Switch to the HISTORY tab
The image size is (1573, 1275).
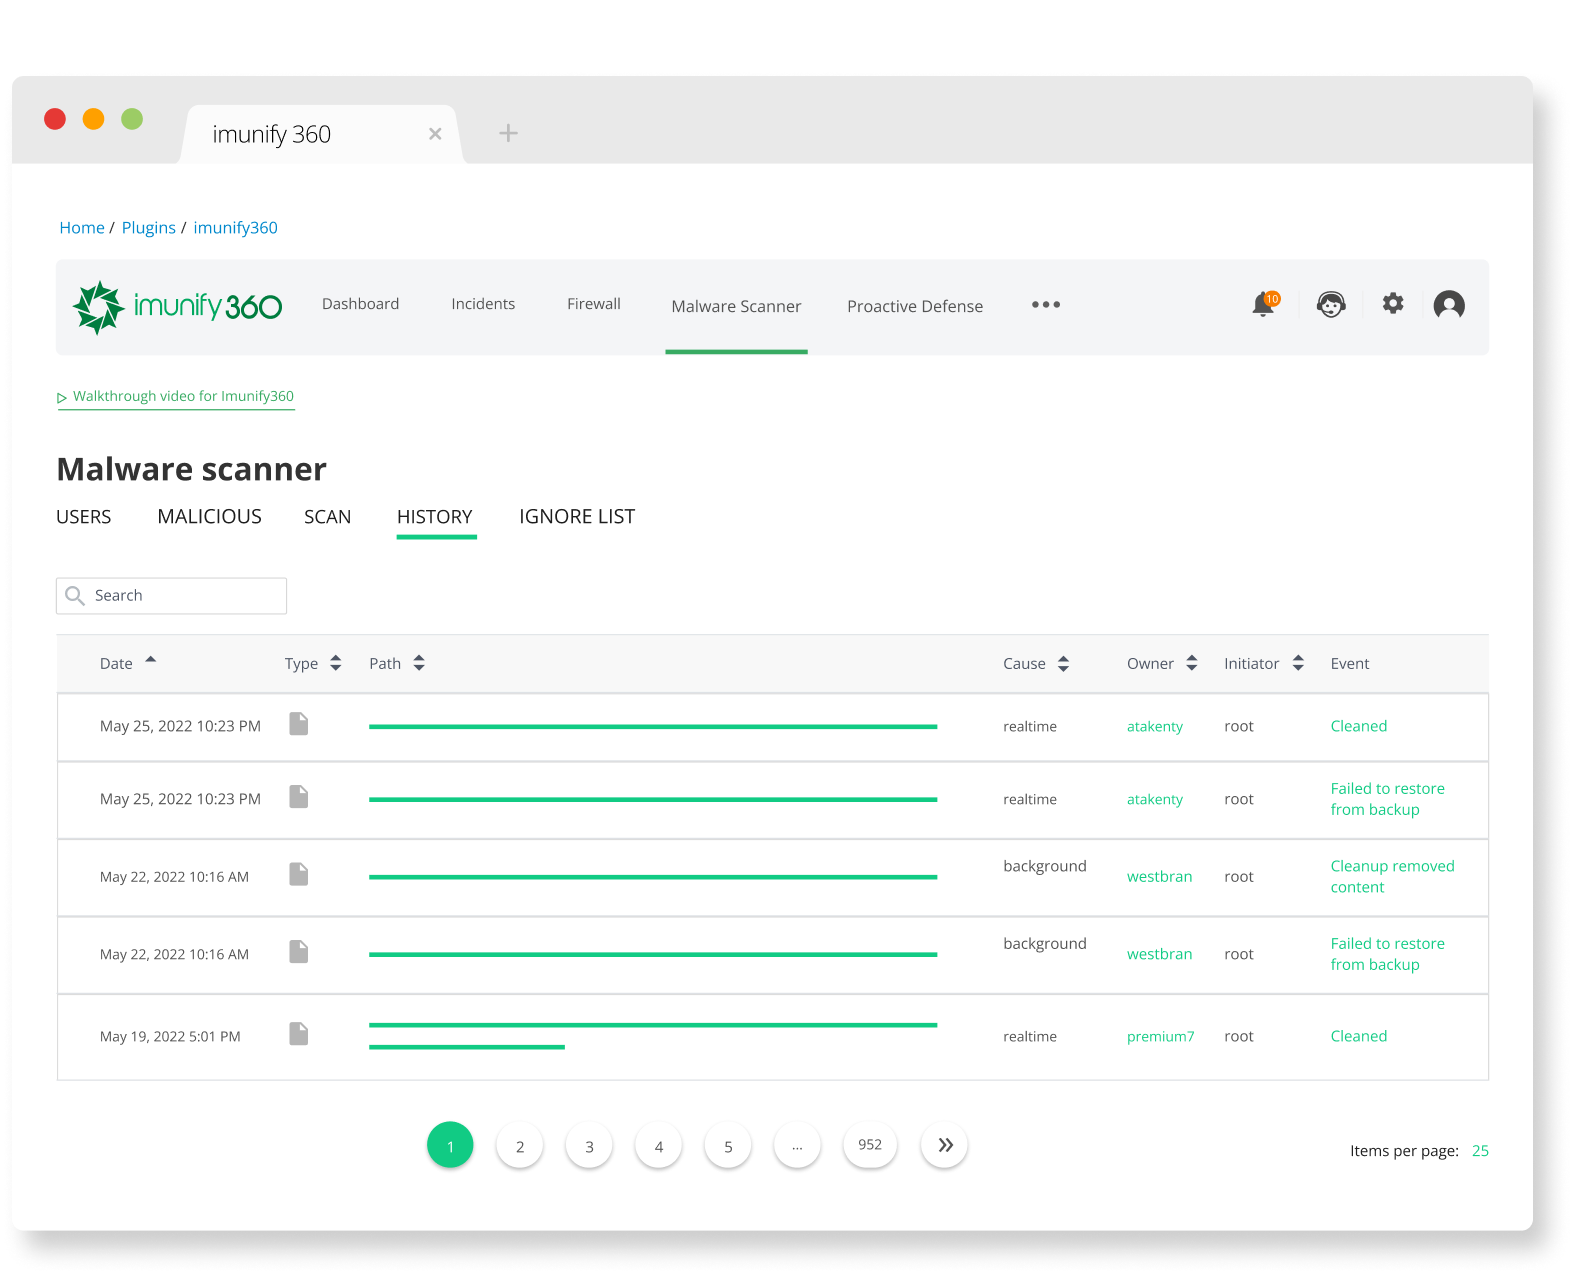coord(435,517)
